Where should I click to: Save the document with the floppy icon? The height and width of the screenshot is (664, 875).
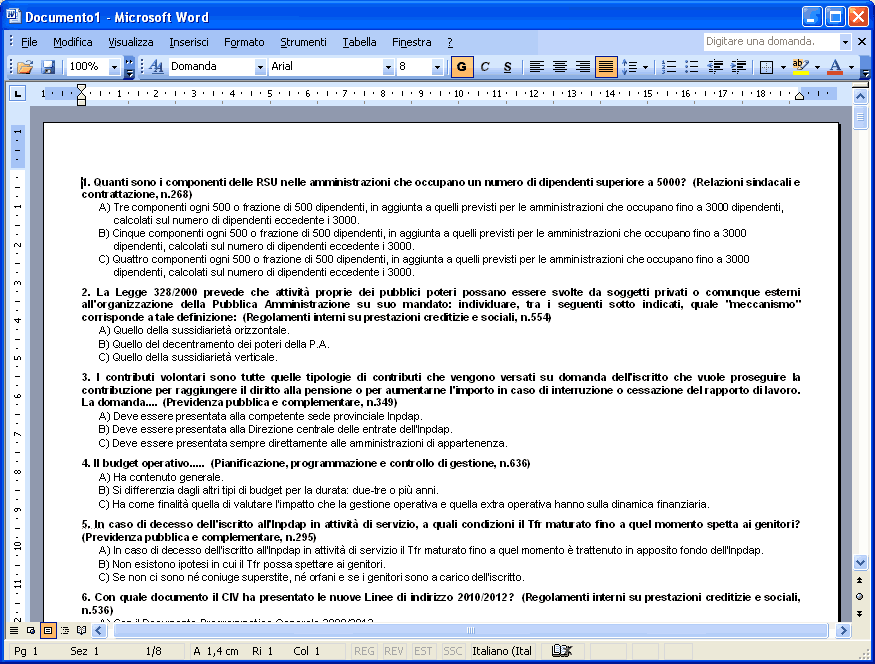click(x=48, y=67)
